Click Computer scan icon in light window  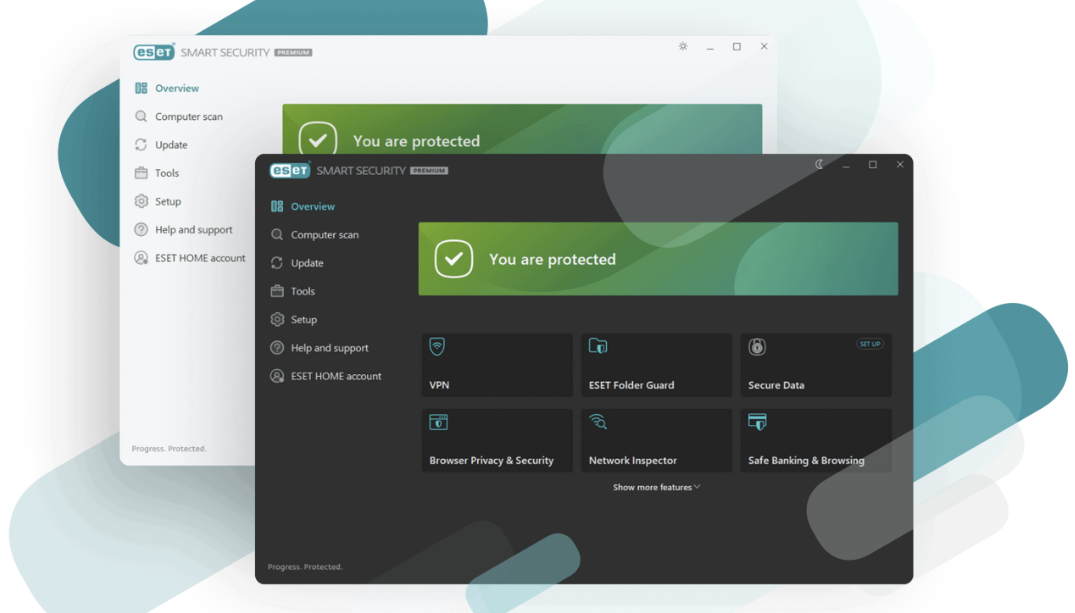point(141,117)
